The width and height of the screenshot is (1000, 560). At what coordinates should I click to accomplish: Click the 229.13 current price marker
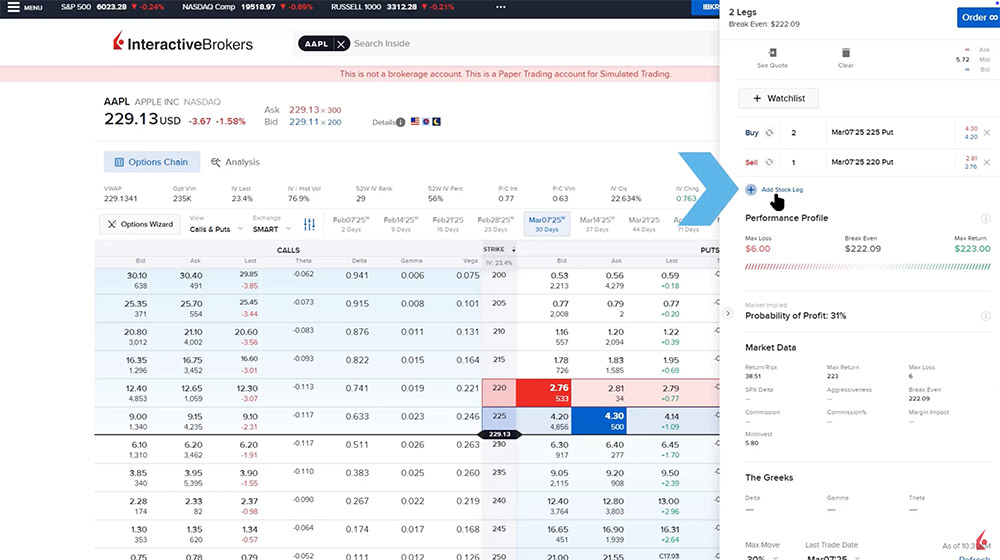(x=499, y=434)
